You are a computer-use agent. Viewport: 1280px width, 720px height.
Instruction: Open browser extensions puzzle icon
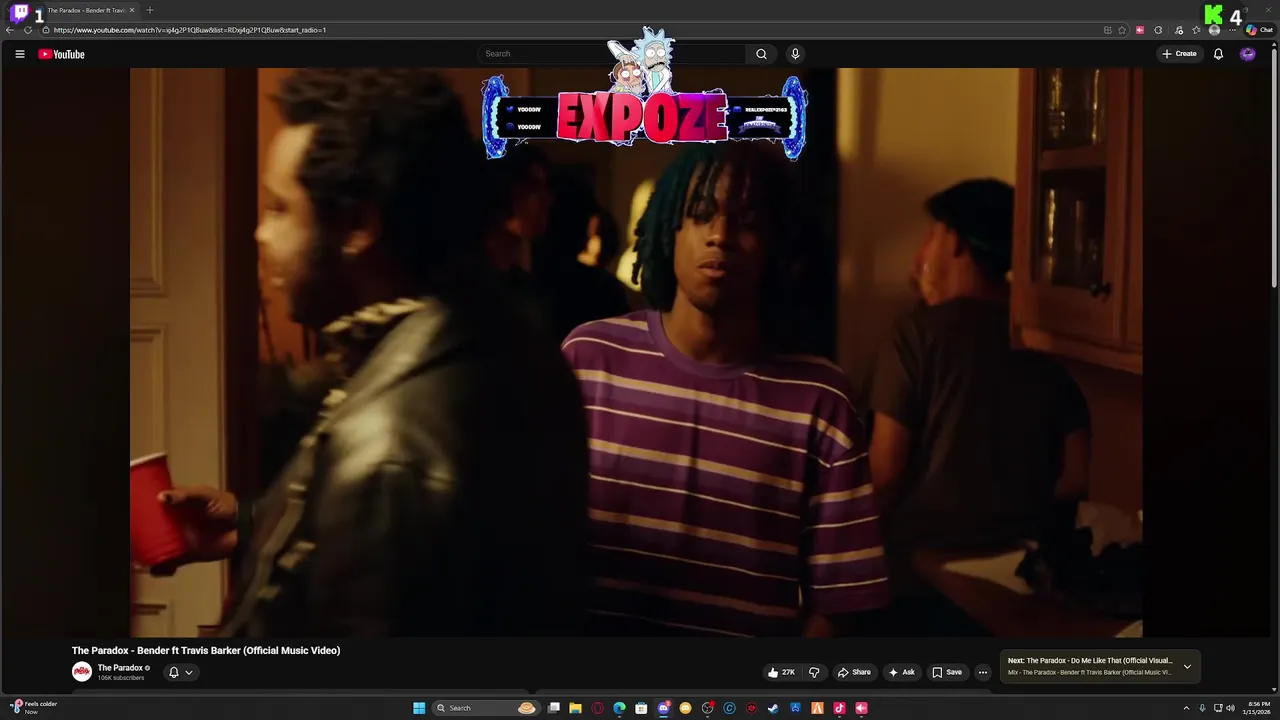point(1158,30)
